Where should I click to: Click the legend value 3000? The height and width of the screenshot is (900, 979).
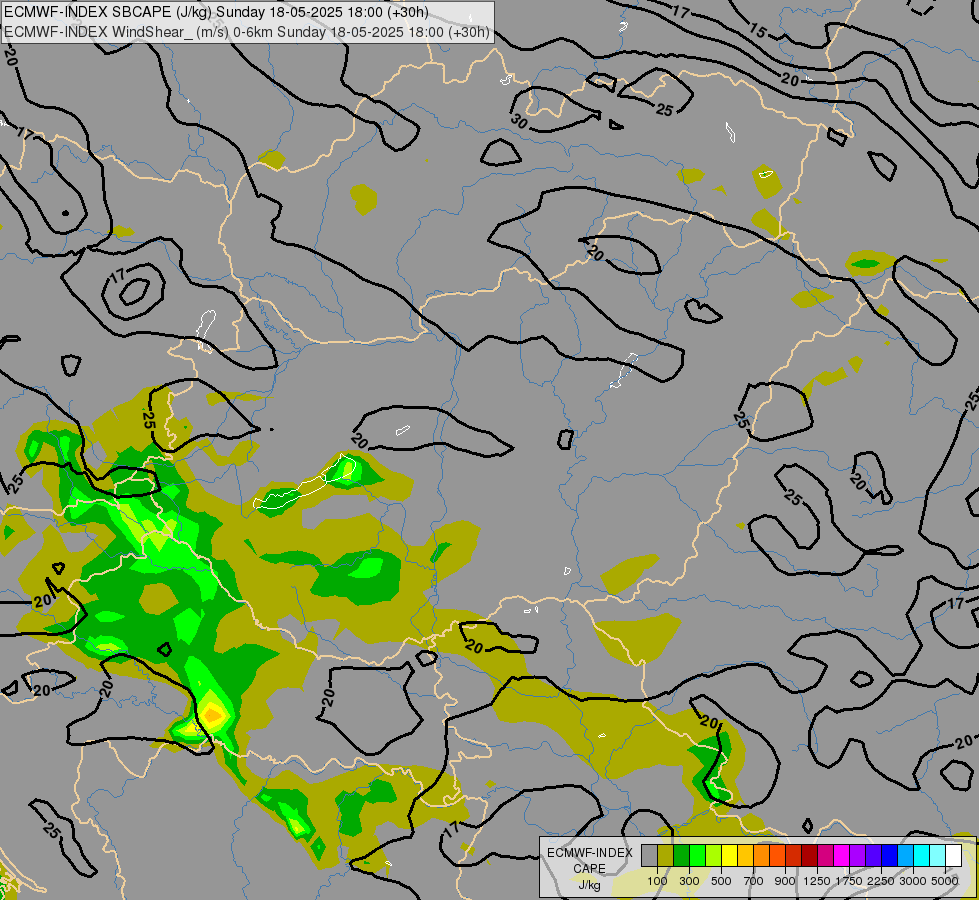(x=913, y=881)
